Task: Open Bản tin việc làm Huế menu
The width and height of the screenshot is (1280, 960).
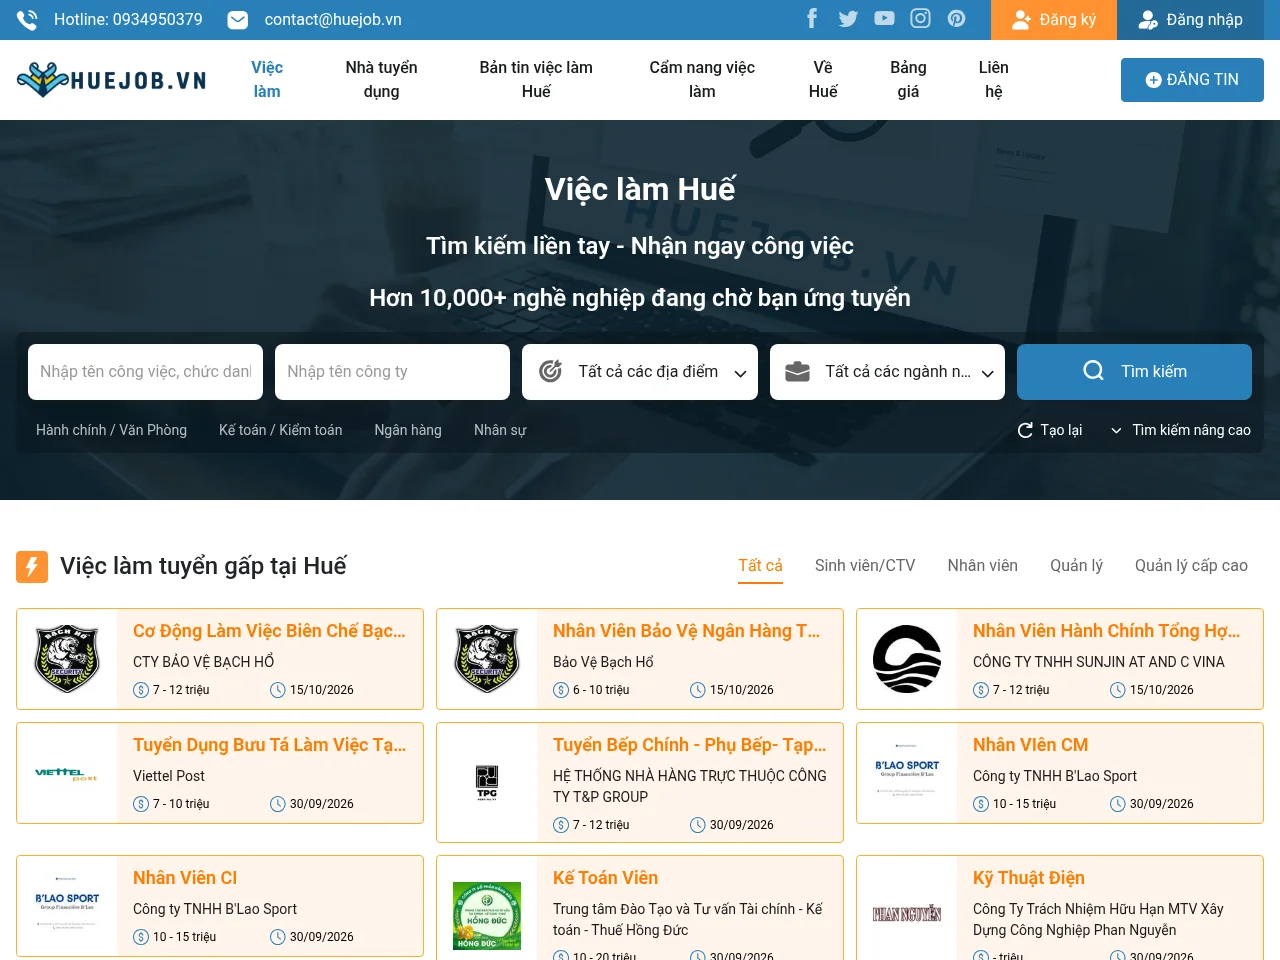Action: [x=536, y=80]
